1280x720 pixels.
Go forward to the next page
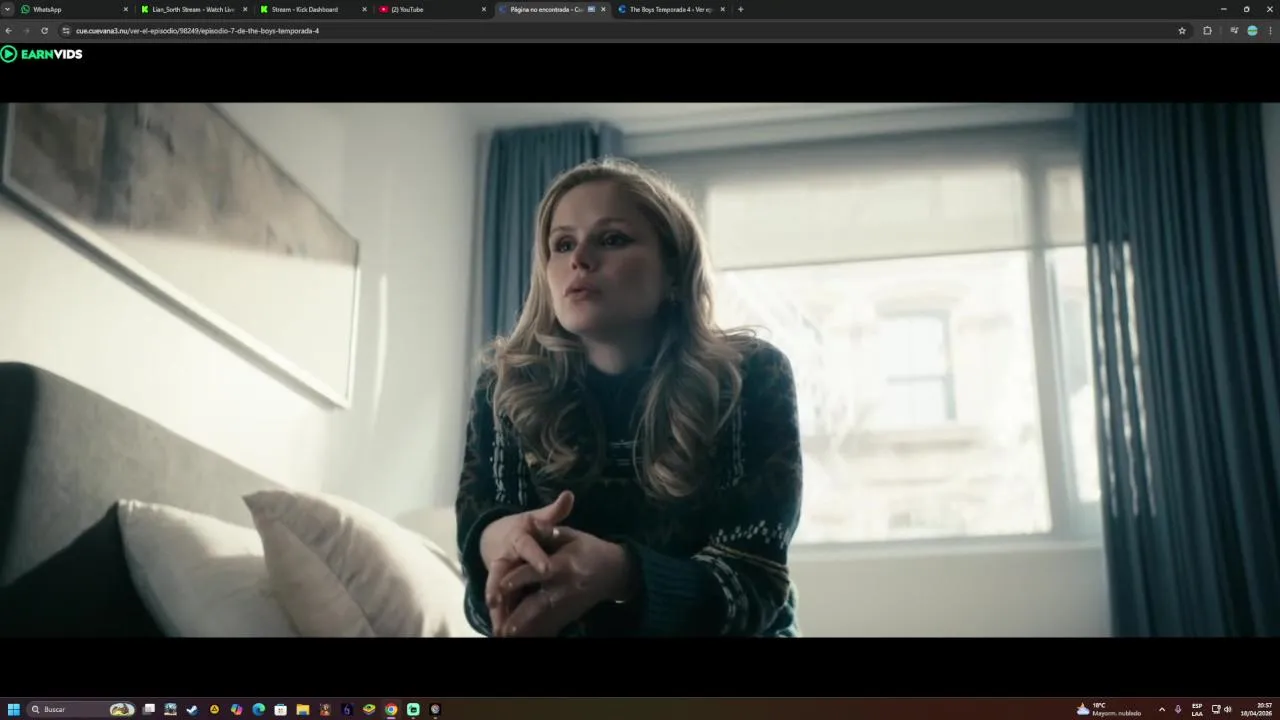pos(27,31)
